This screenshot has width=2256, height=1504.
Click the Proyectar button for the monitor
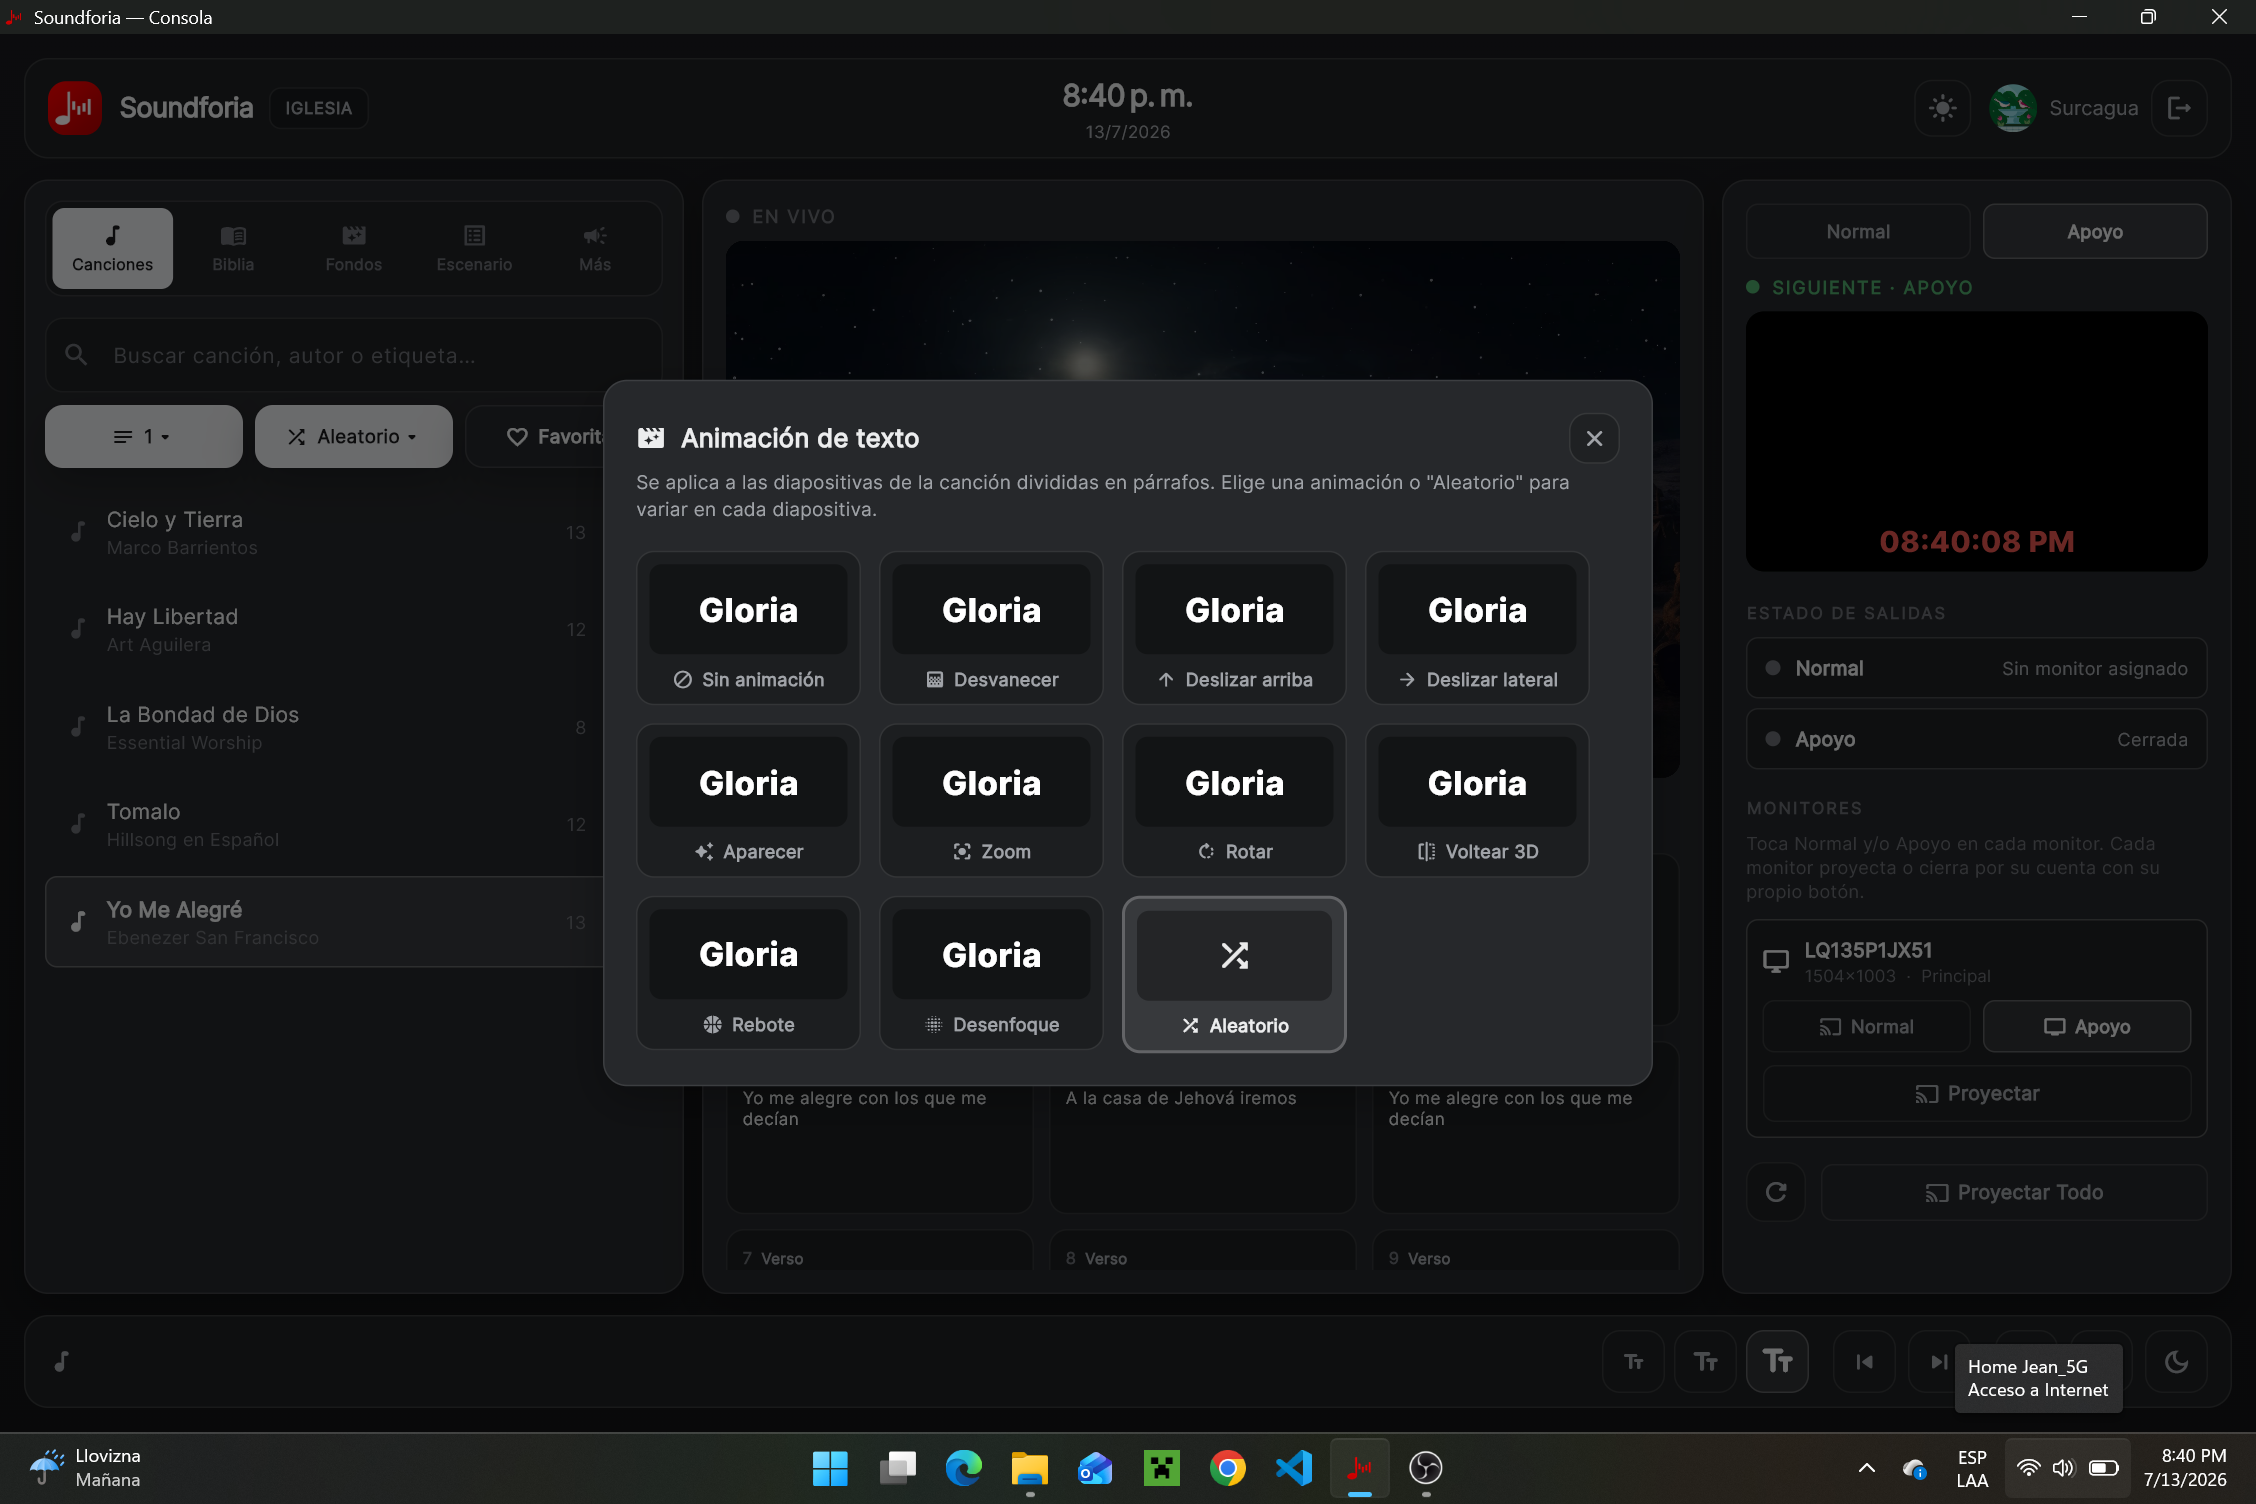[x=1976, y=1093]
